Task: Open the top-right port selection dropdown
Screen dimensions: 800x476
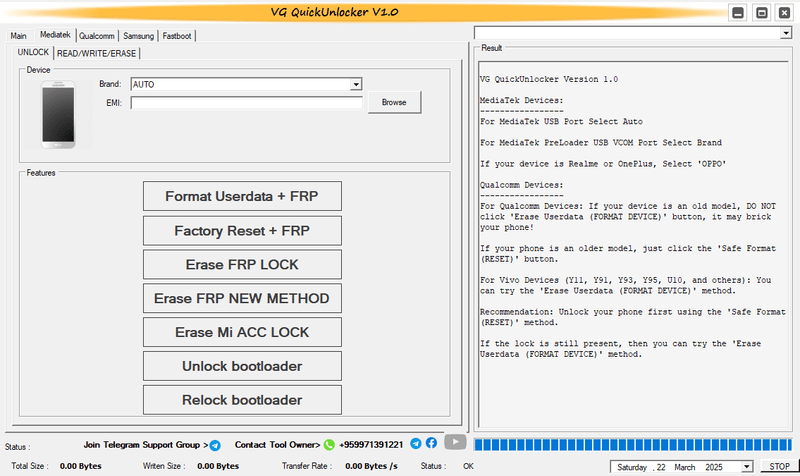Action: (x=786, y=33)
